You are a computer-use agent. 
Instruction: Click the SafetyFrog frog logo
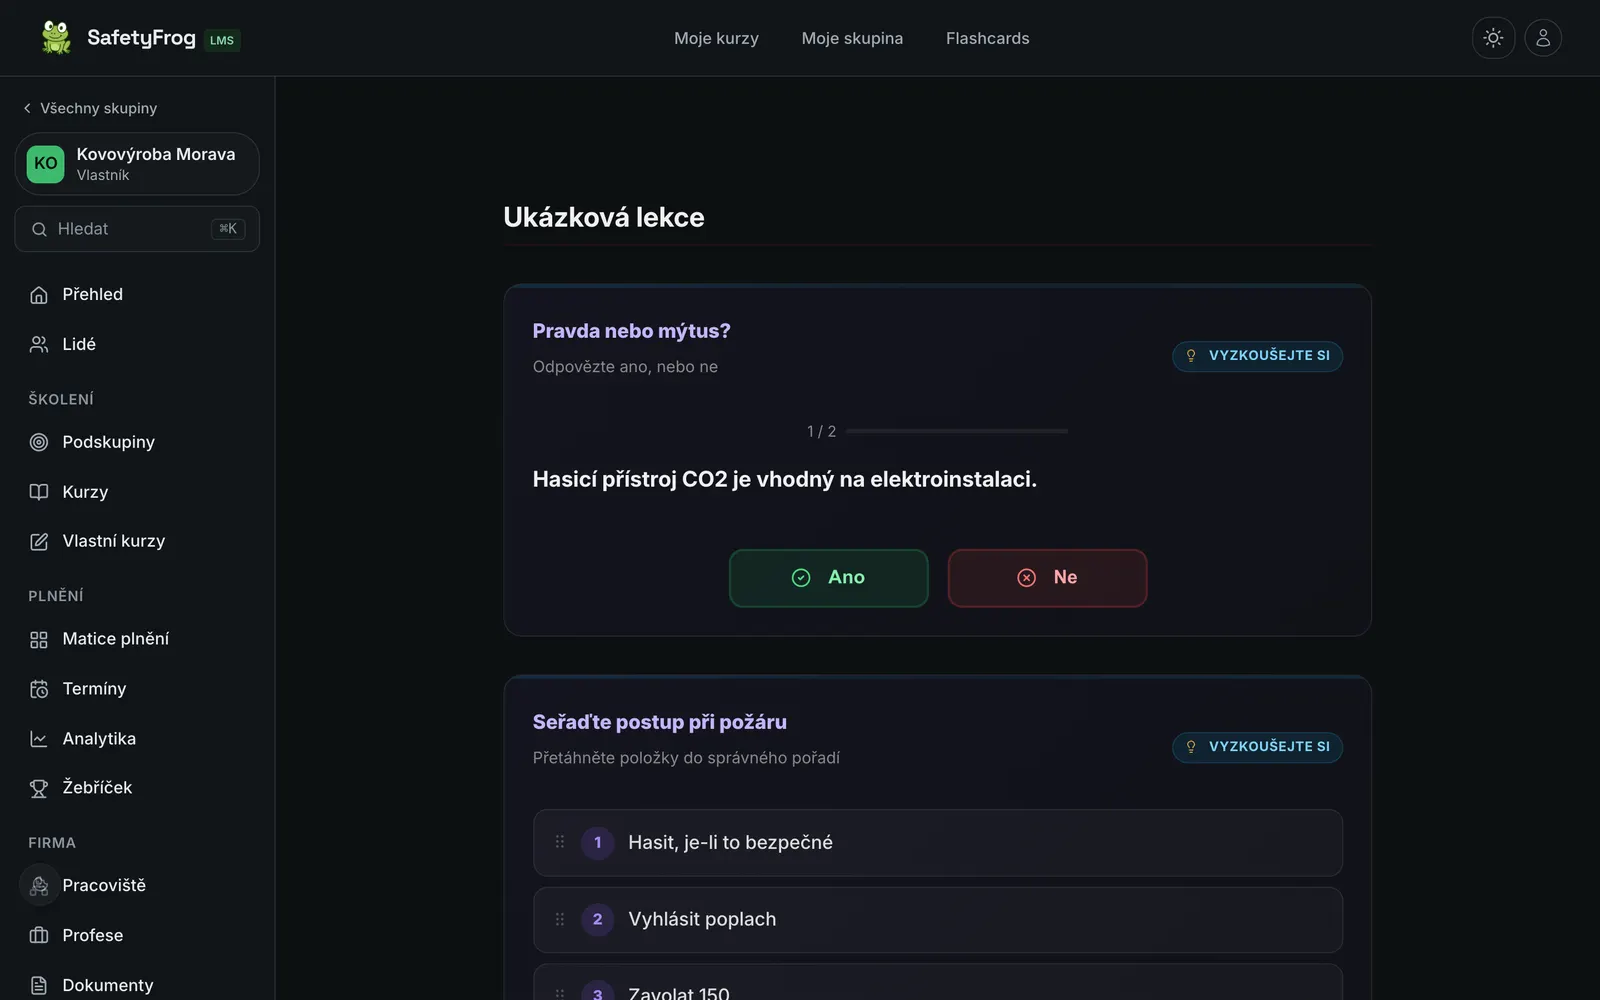pyautogui.click(x=56, y=38)
